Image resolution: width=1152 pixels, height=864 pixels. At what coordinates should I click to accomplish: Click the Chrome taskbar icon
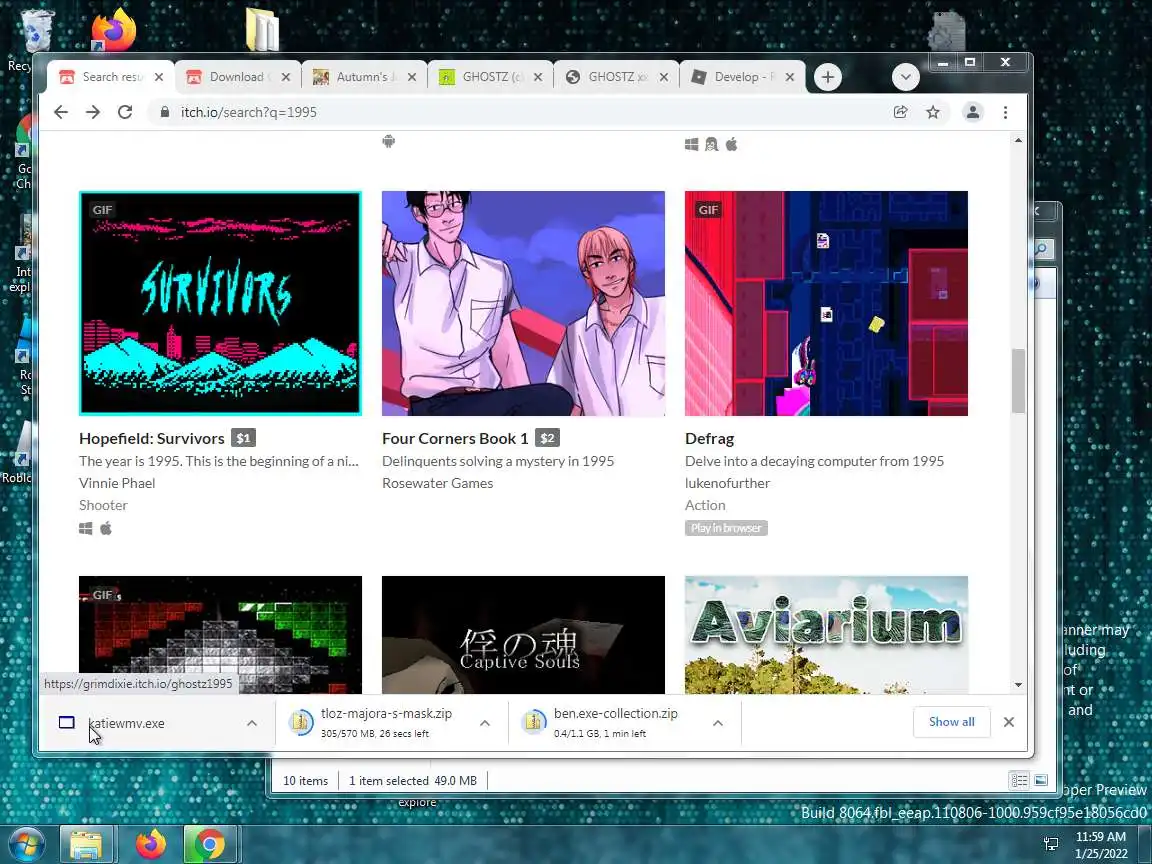pyautogui.click(x=209, y=844)
